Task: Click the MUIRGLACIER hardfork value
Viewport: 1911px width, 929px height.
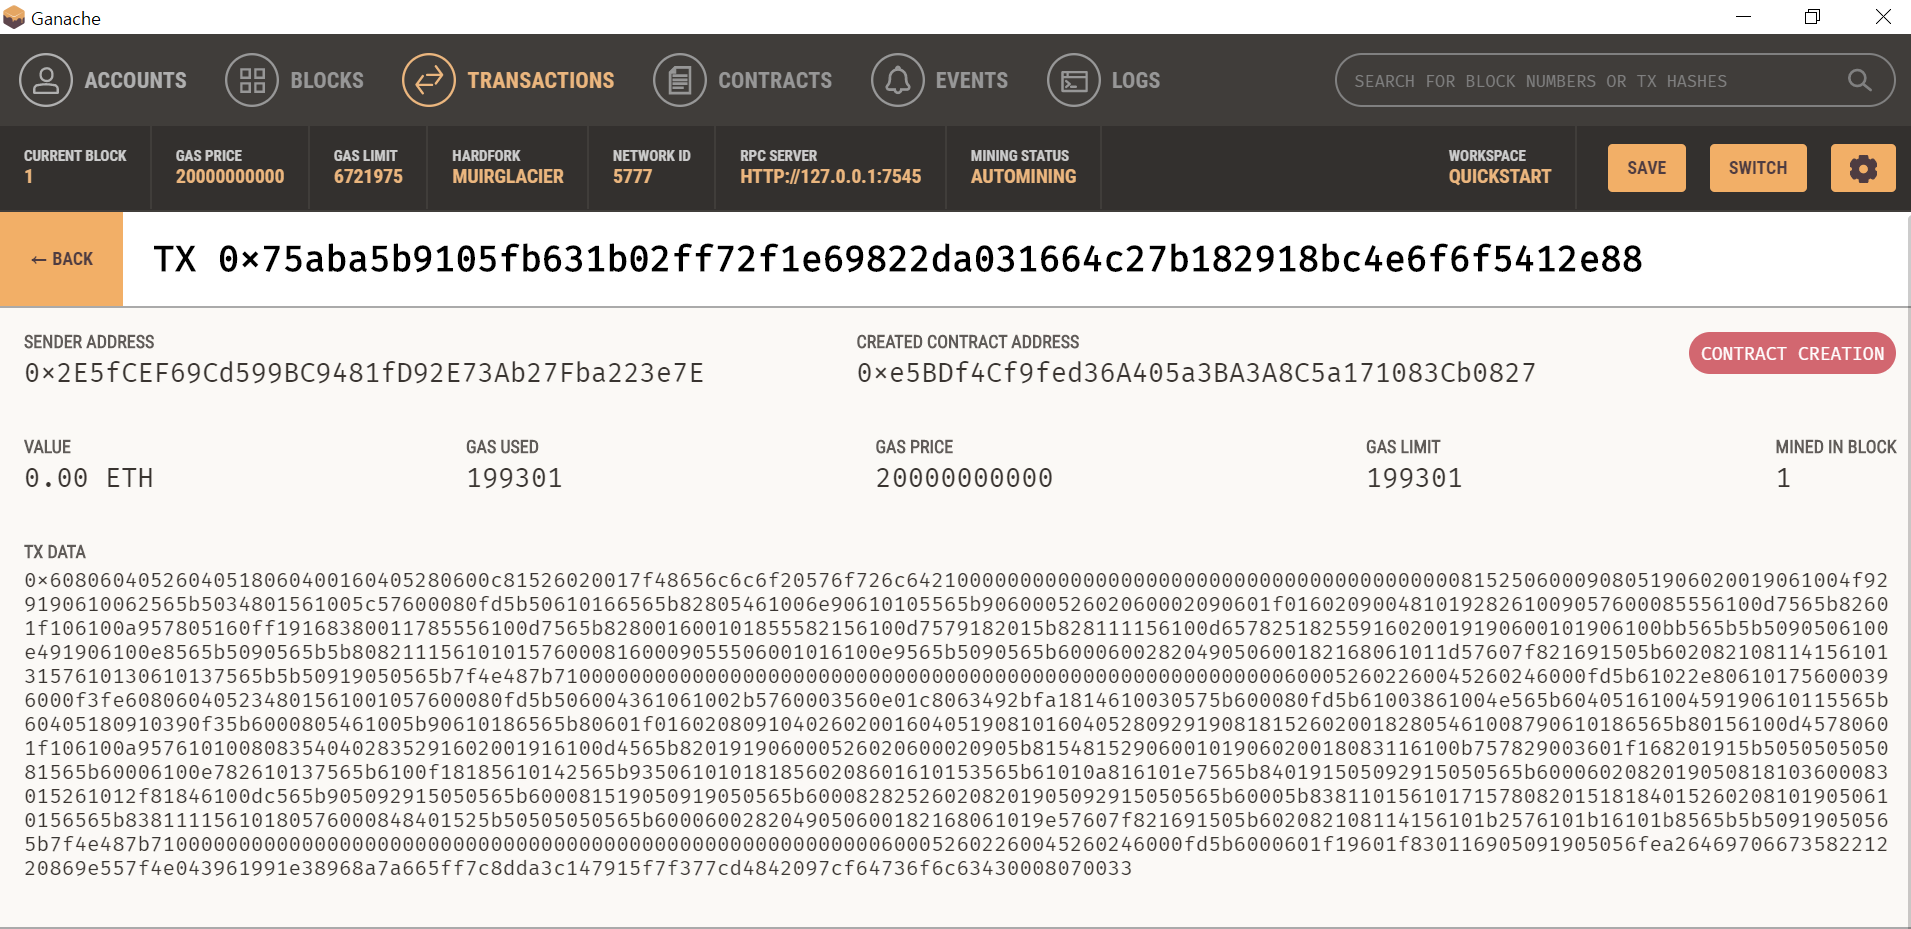Action: pos(508,177)
